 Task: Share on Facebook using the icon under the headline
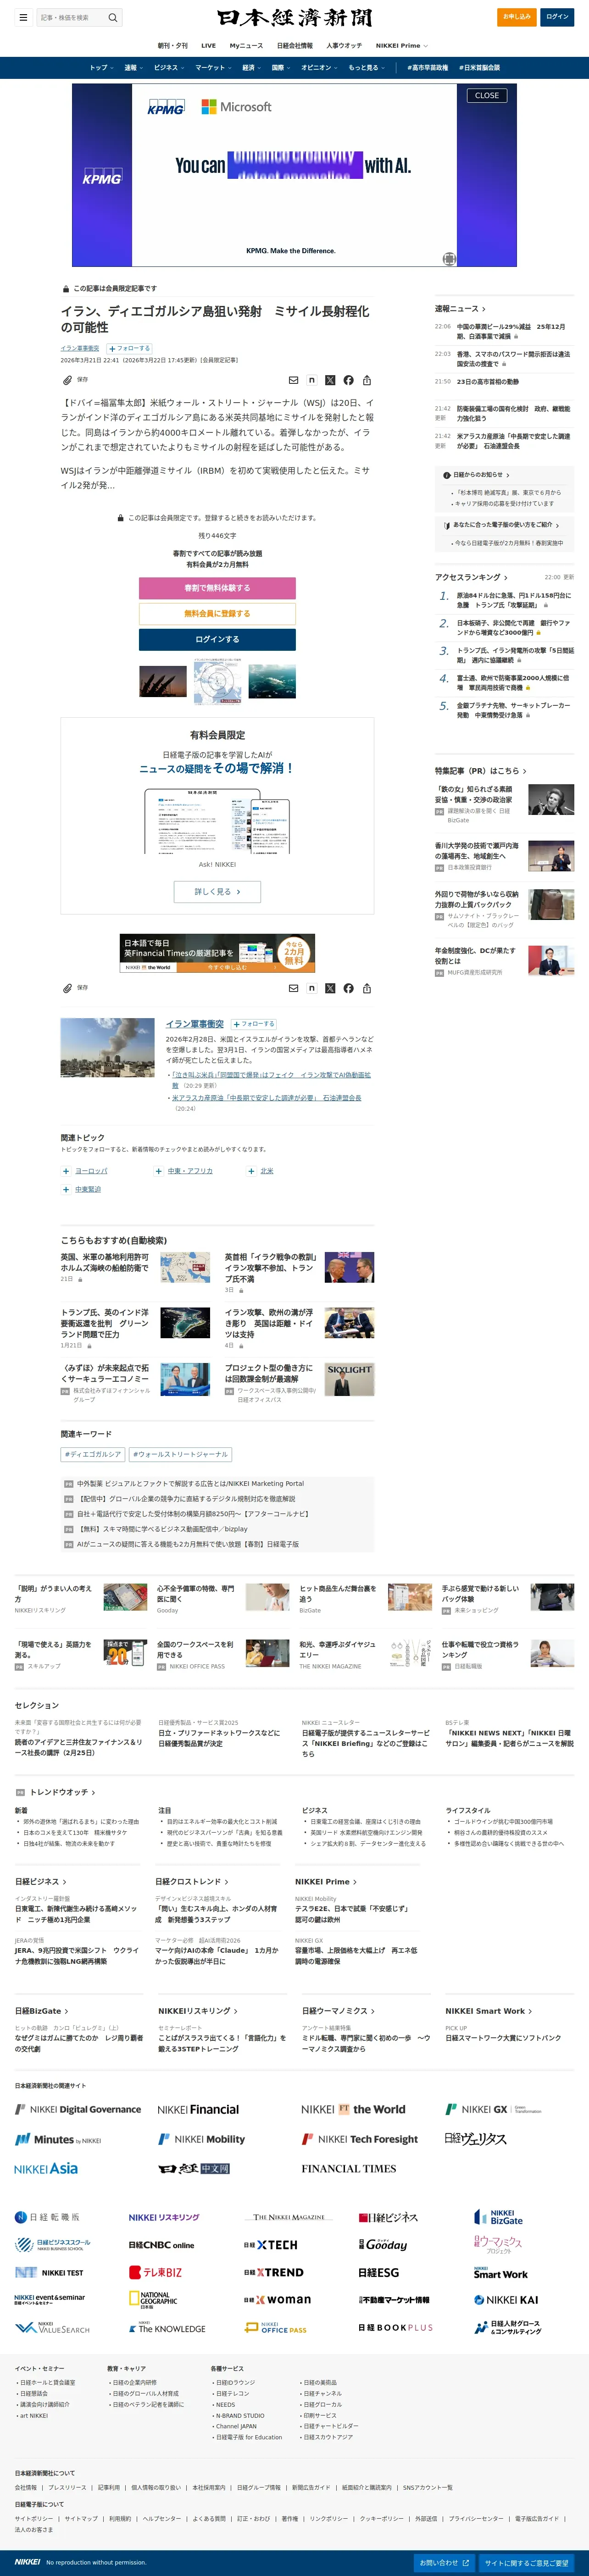tap(348, 380)
